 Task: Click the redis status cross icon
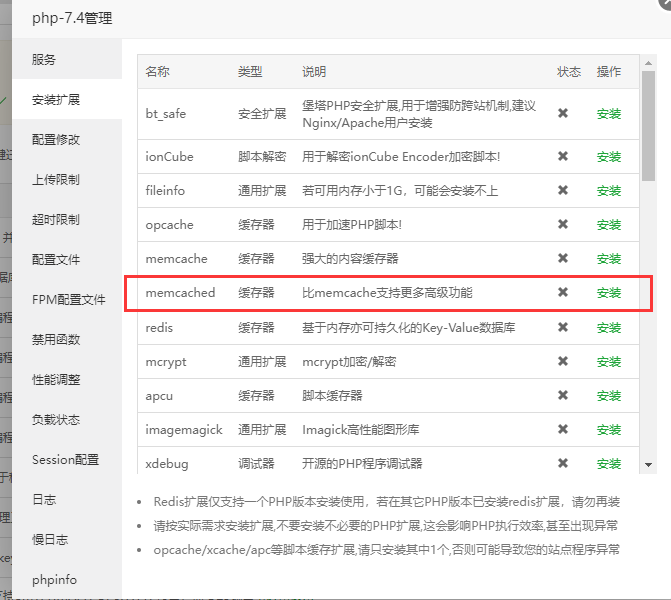[563, 327]
